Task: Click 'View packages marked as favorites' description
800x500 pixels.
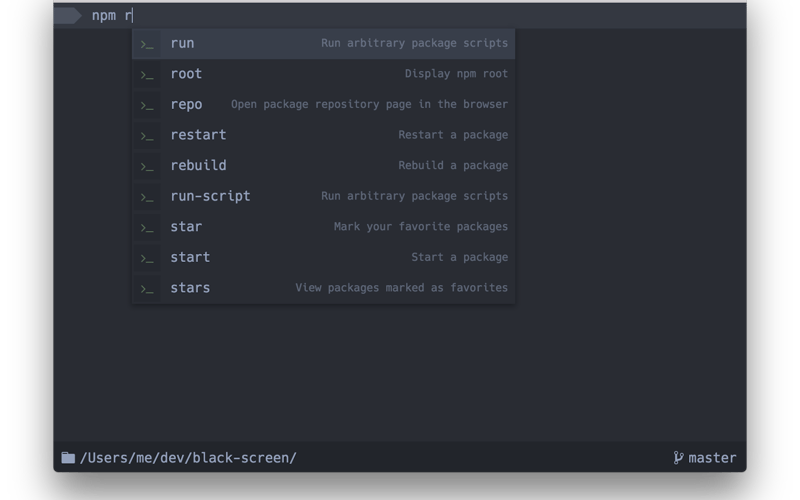Action: pos(402,288)
